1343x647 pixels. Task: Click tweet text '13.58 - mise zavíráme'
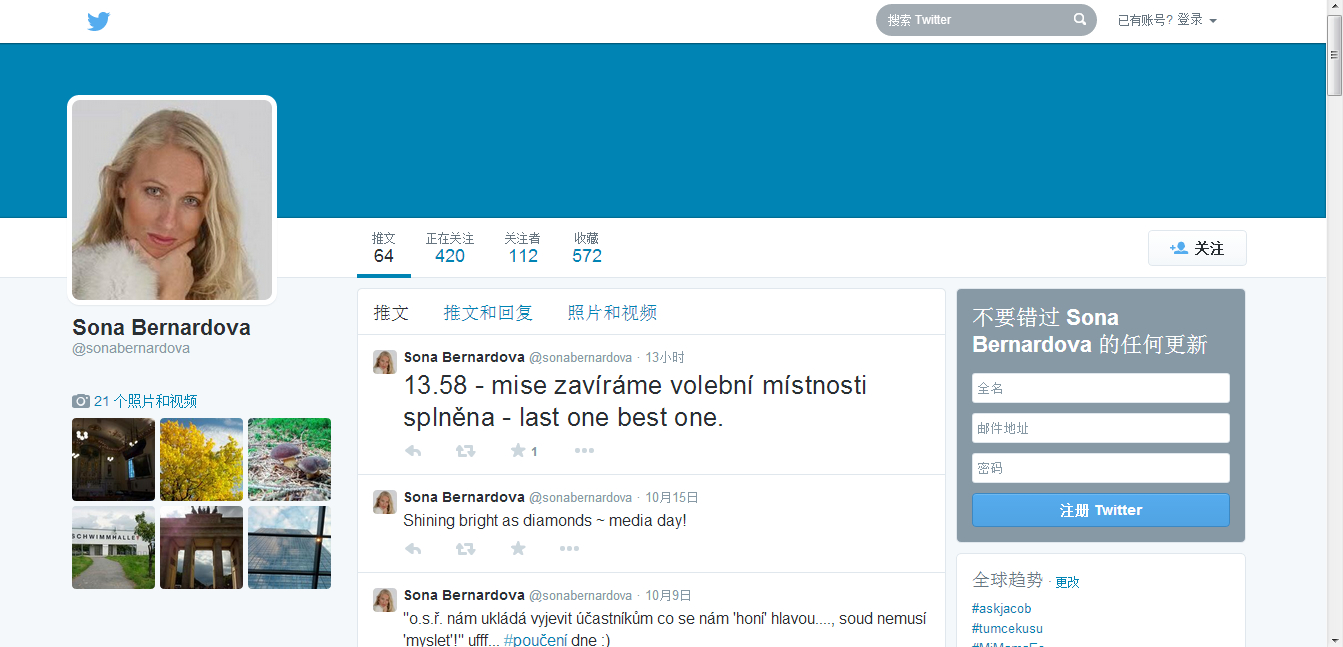pos(635,401)
